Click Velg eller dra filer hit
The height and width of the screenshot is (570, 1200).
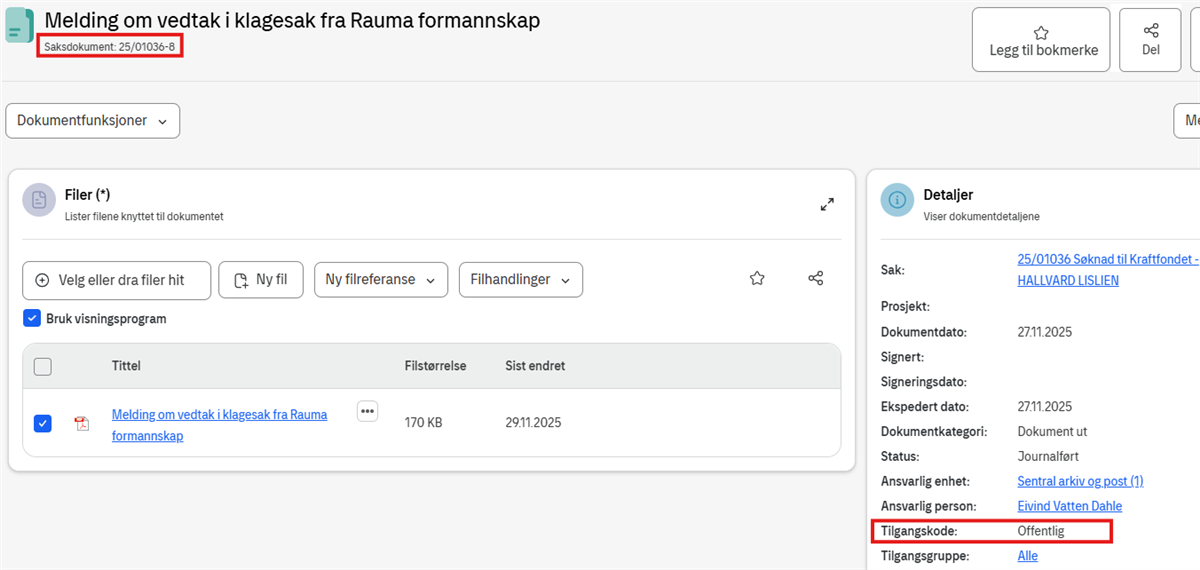[116, 280]
